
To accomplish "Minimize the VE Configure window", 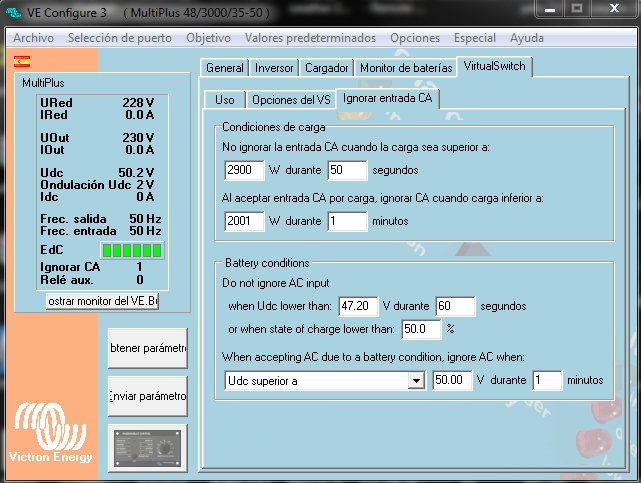I will click(x=550, y=8).
